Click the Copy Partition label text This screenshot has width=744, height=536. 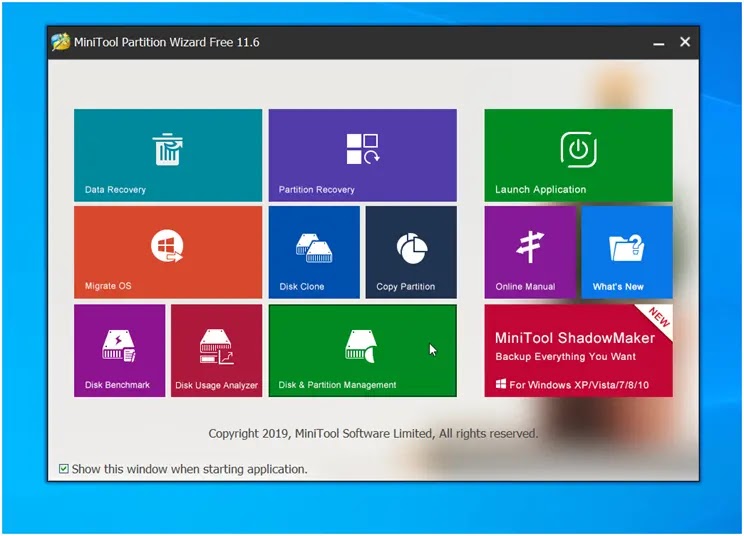click(x=406, y=286)
